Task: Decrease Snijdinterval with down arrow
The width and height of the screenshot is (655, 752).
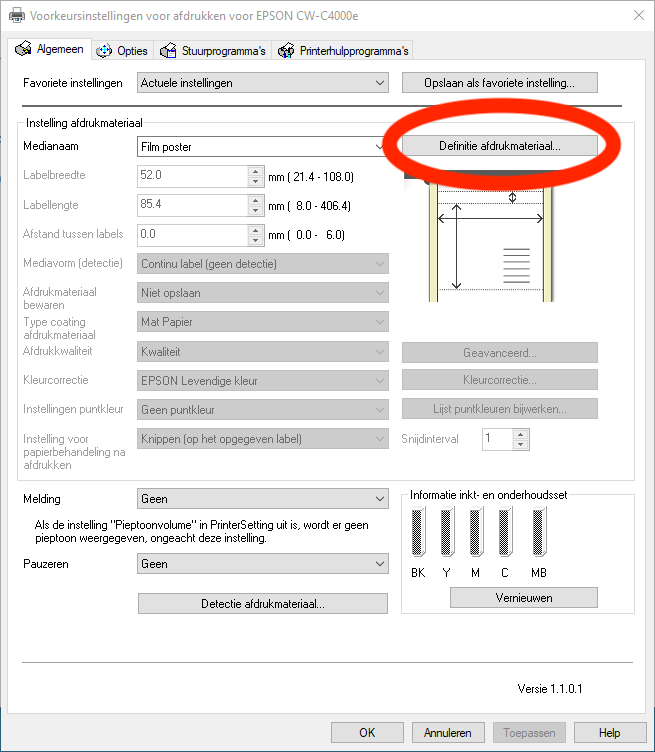Action: tap(521, 445)
